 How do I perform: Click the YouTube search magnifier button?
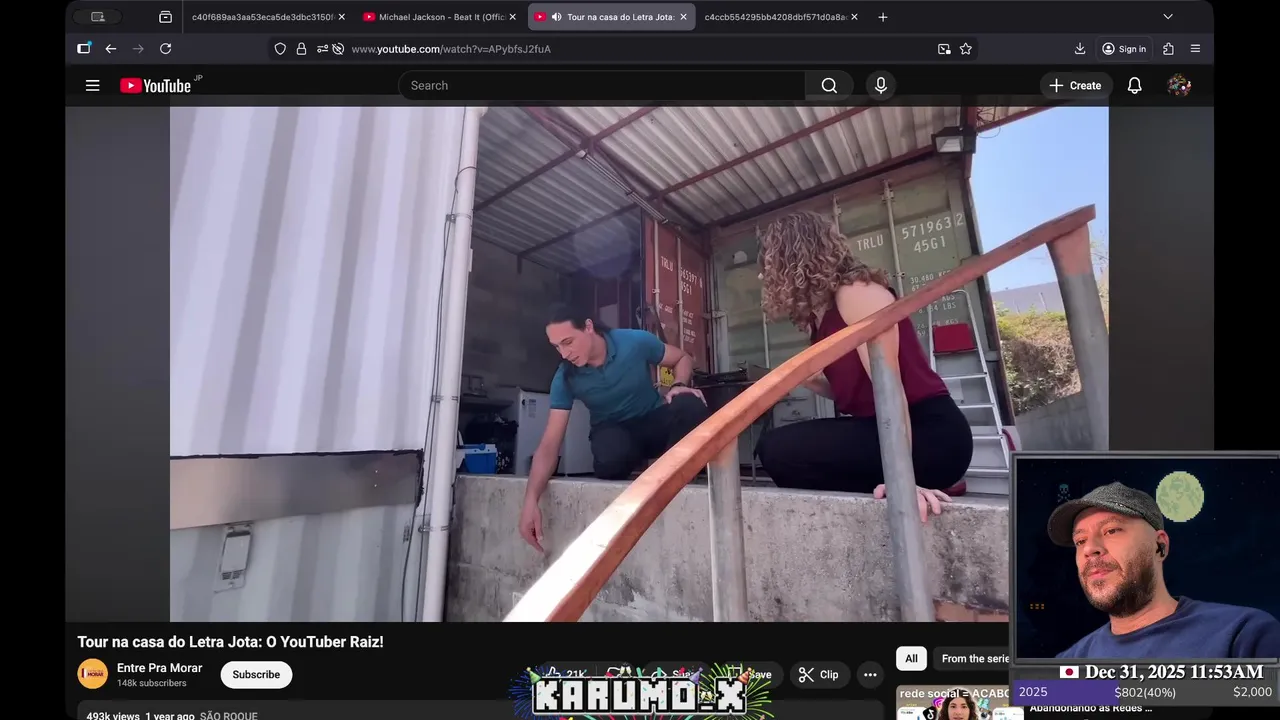pos(829,85)
